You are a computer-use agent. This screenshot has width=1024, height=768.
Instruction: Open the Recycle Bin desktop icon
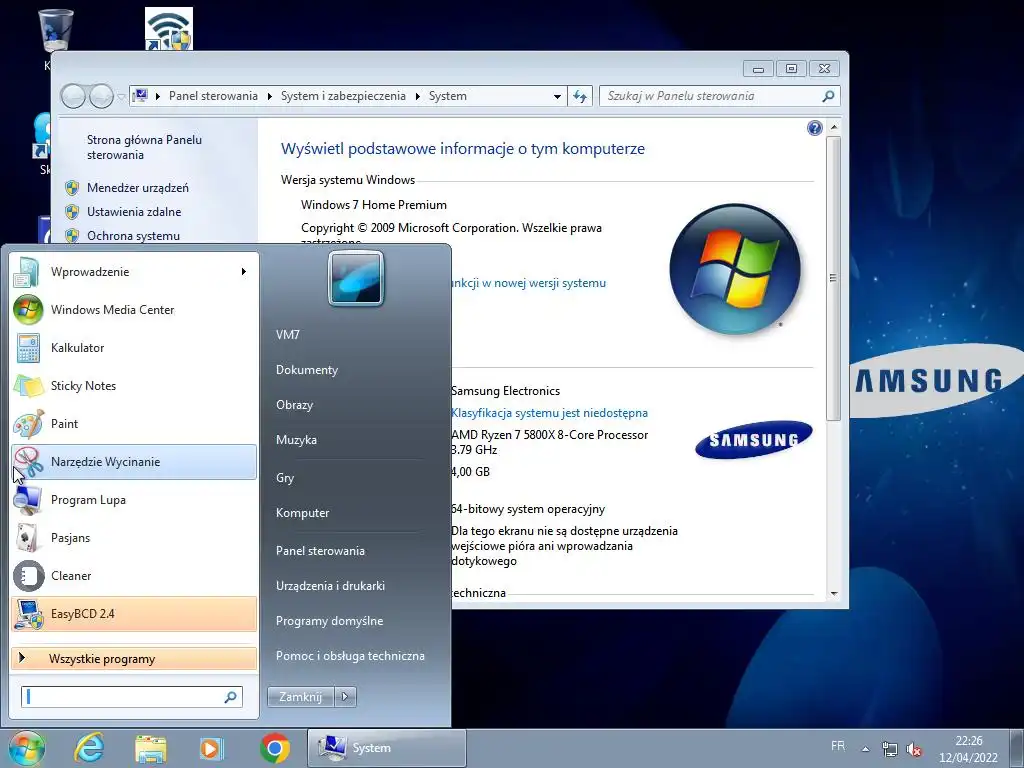[x=56, y=31]
